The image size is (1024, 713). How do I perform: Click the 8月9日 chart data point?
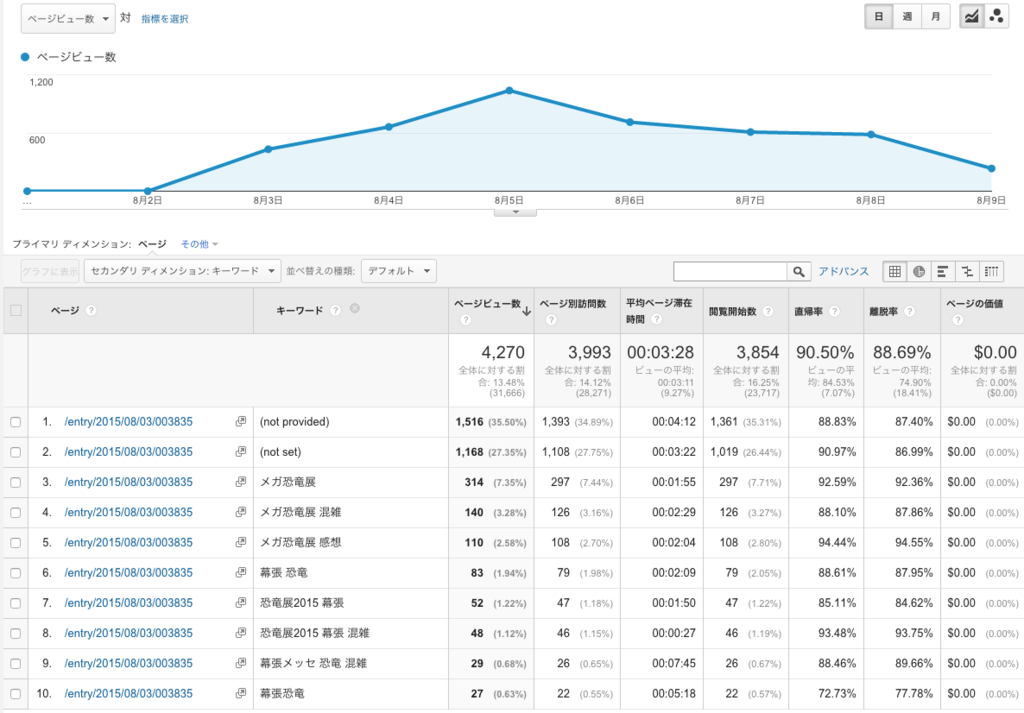click(991, 168)
